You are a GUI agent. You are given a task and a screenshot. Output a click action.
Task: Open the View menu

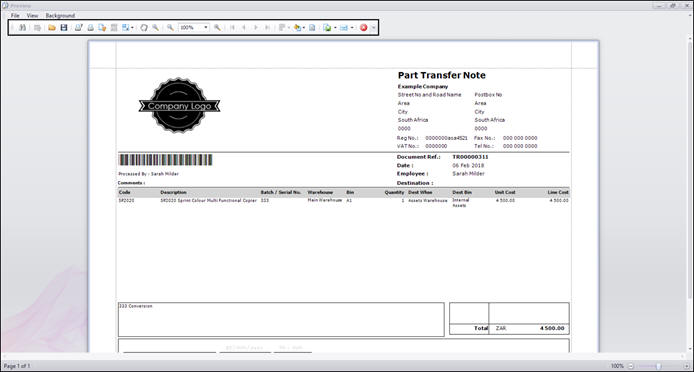32,16
